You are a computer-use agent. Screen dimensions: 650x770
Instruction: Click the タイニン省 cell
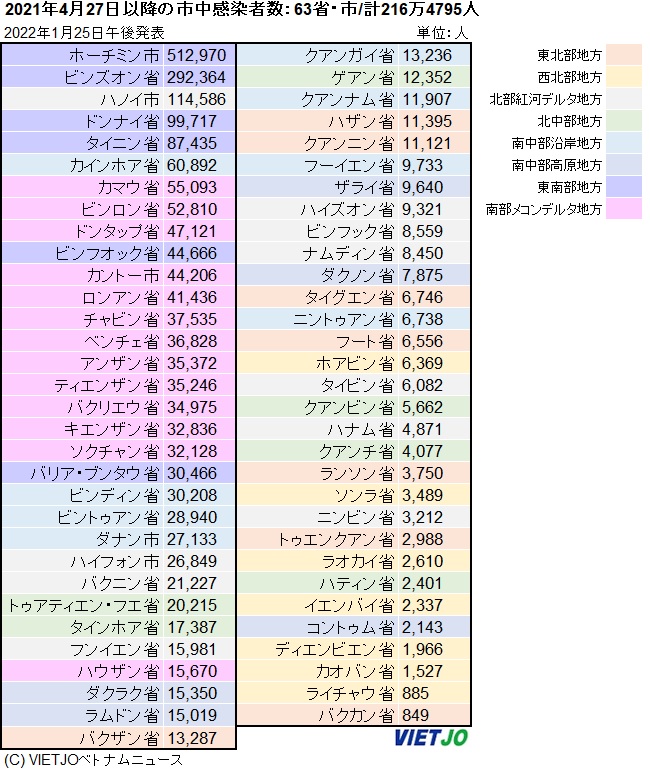[x=82, y=143]
